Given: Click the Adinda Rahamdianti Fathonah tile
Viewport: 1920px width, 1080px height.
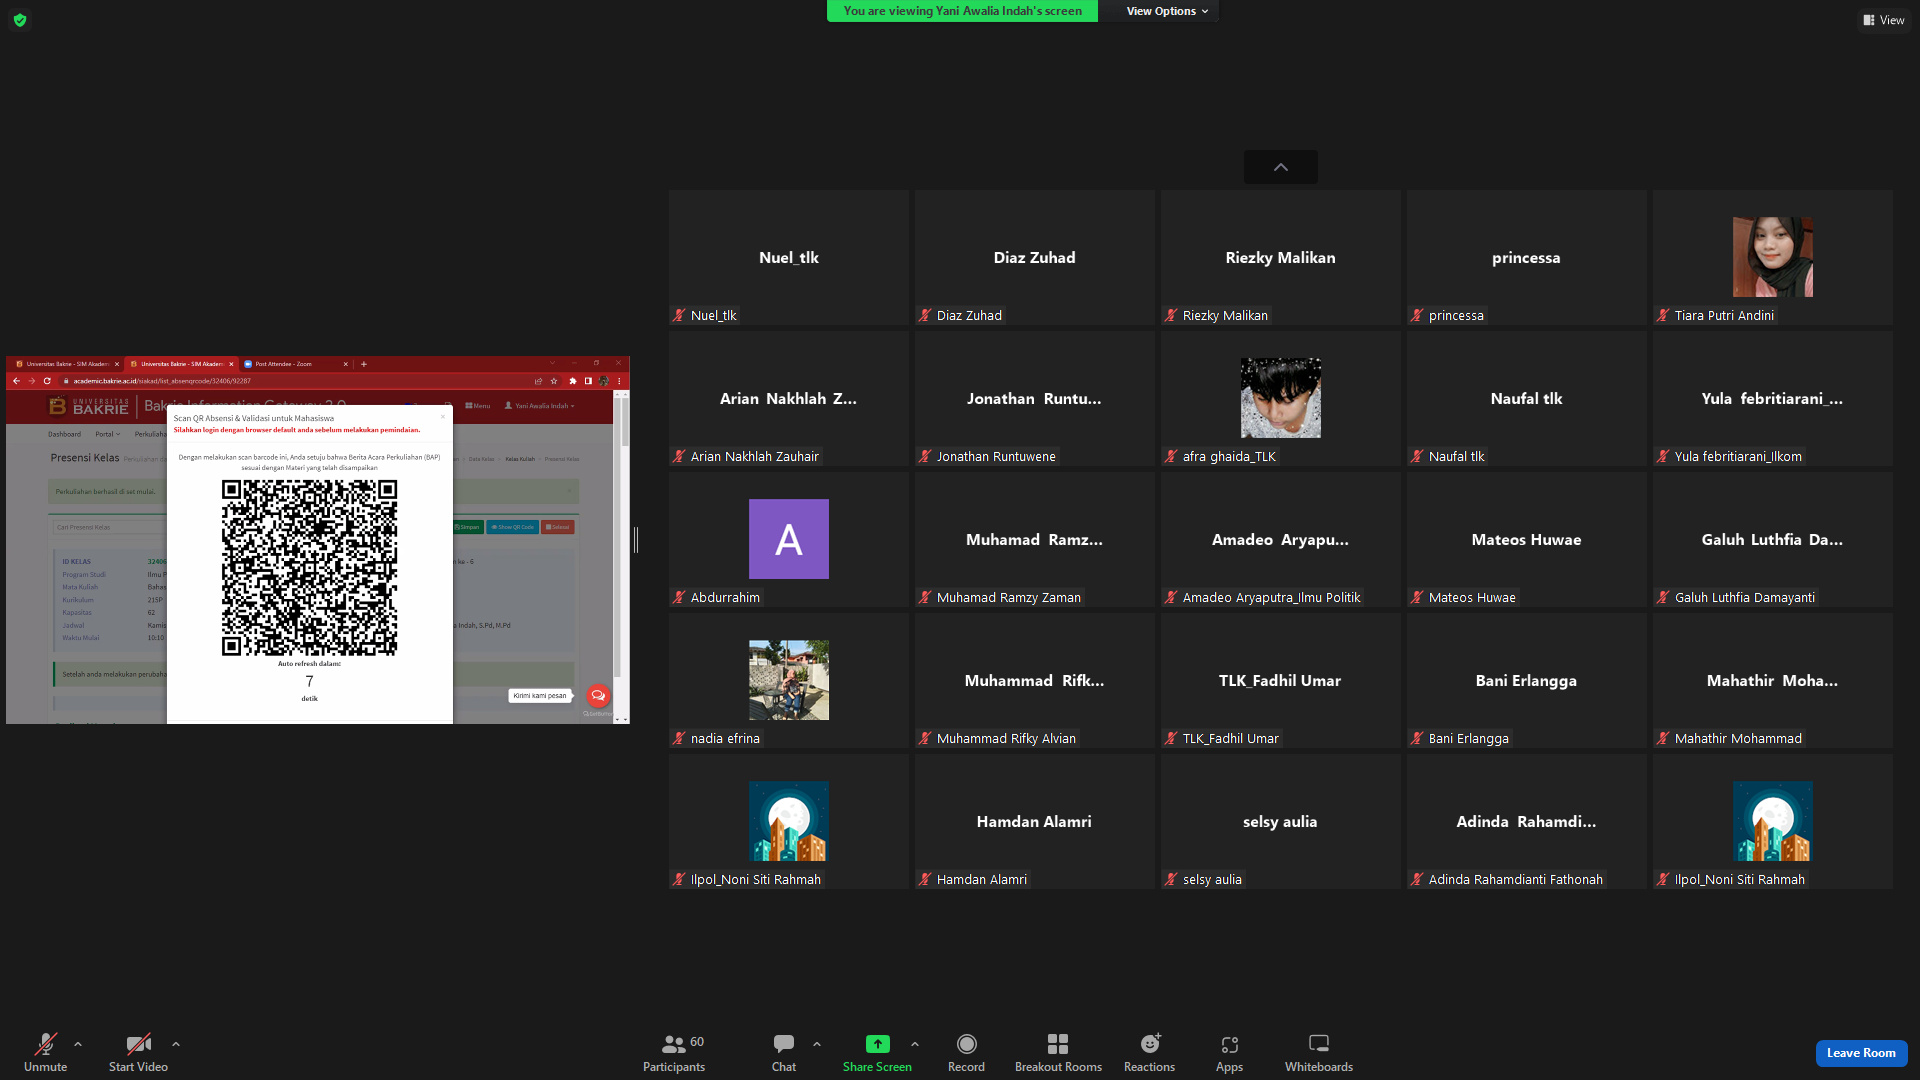Looking at the screenshot, I should (1526, 821).
